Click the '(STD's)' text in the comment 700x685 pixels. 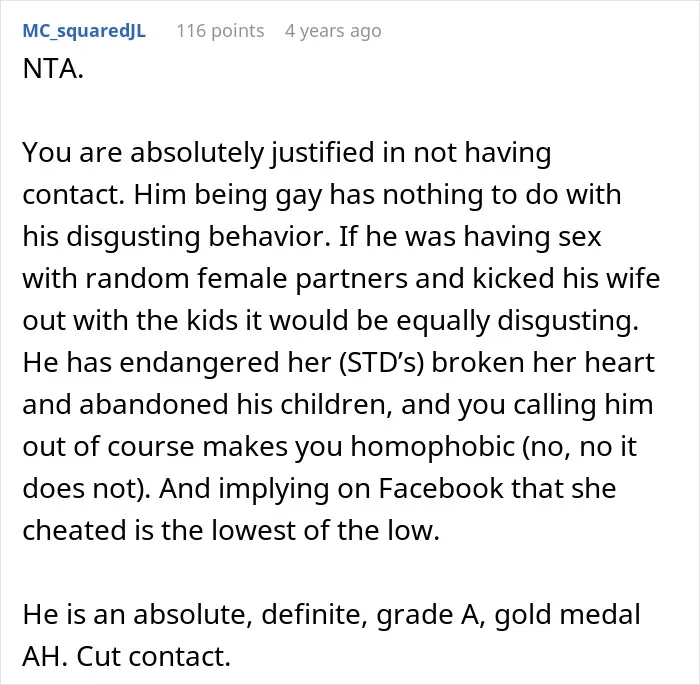point(381,362)
